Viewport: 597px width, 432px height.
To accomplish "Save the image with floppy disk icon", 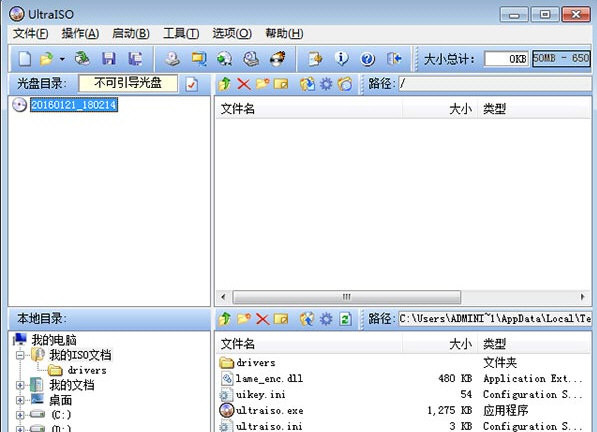I will pyautogui.click(x=109, y=59).
